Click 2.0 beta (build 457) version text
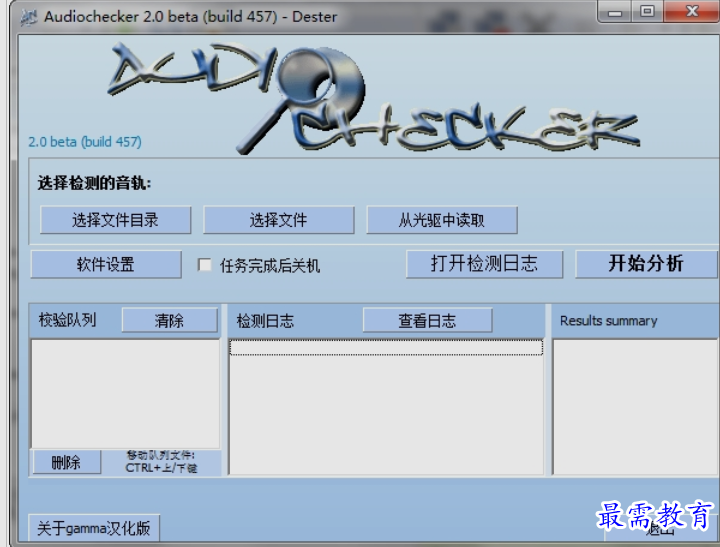 click(85, 141)
